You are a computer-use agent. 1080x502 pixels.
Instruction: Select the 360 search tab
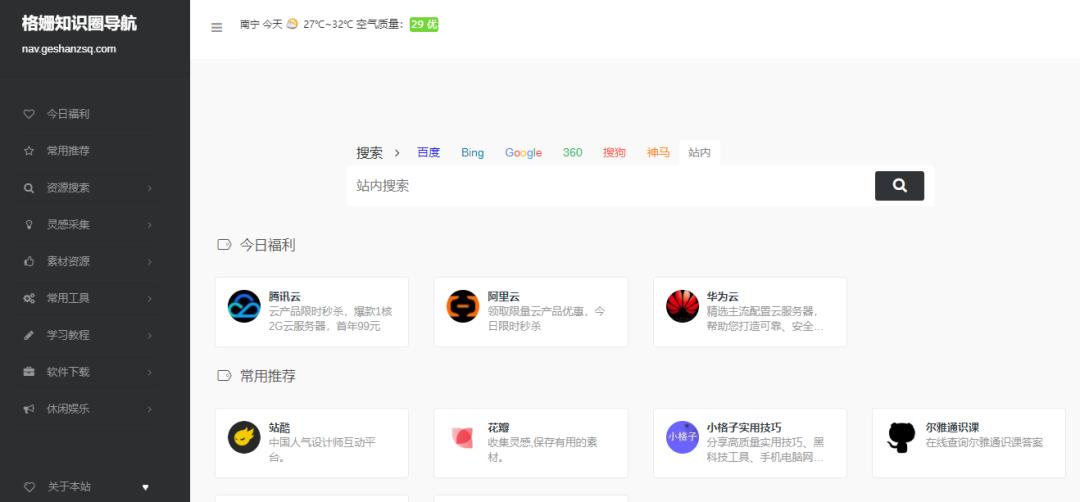click(572, 153)
